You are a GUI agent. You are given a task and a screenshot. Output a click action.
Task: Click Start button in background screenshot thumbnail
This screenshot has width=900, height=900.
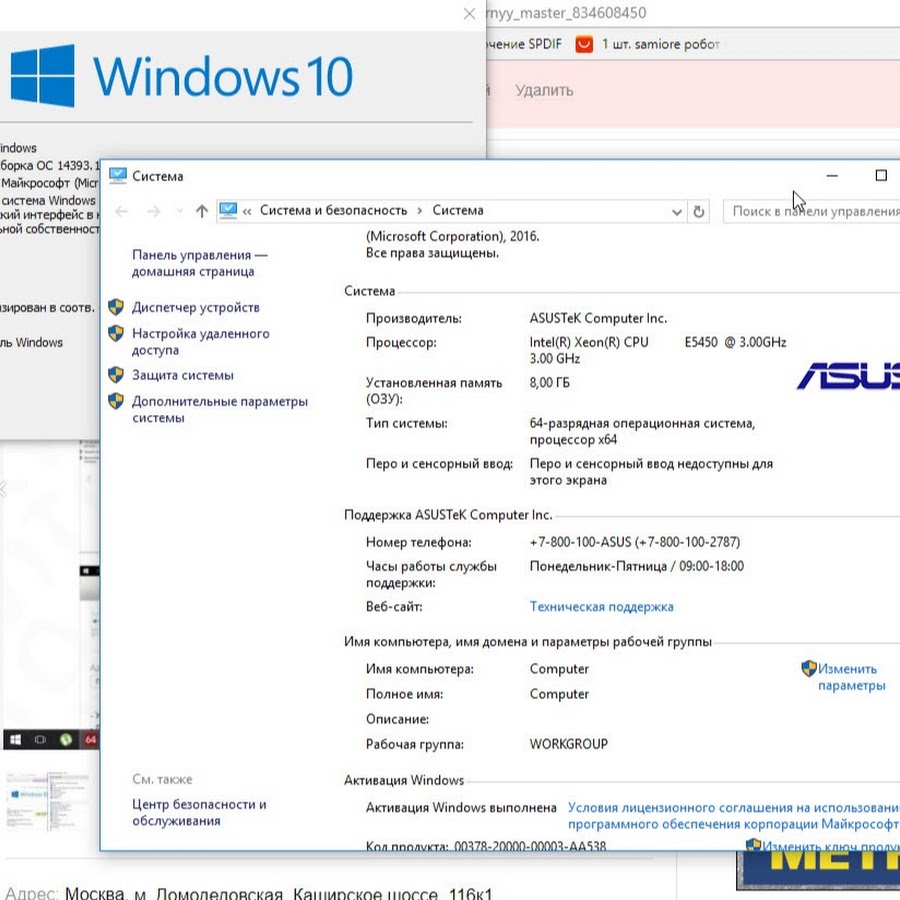[x=15, y=739]
